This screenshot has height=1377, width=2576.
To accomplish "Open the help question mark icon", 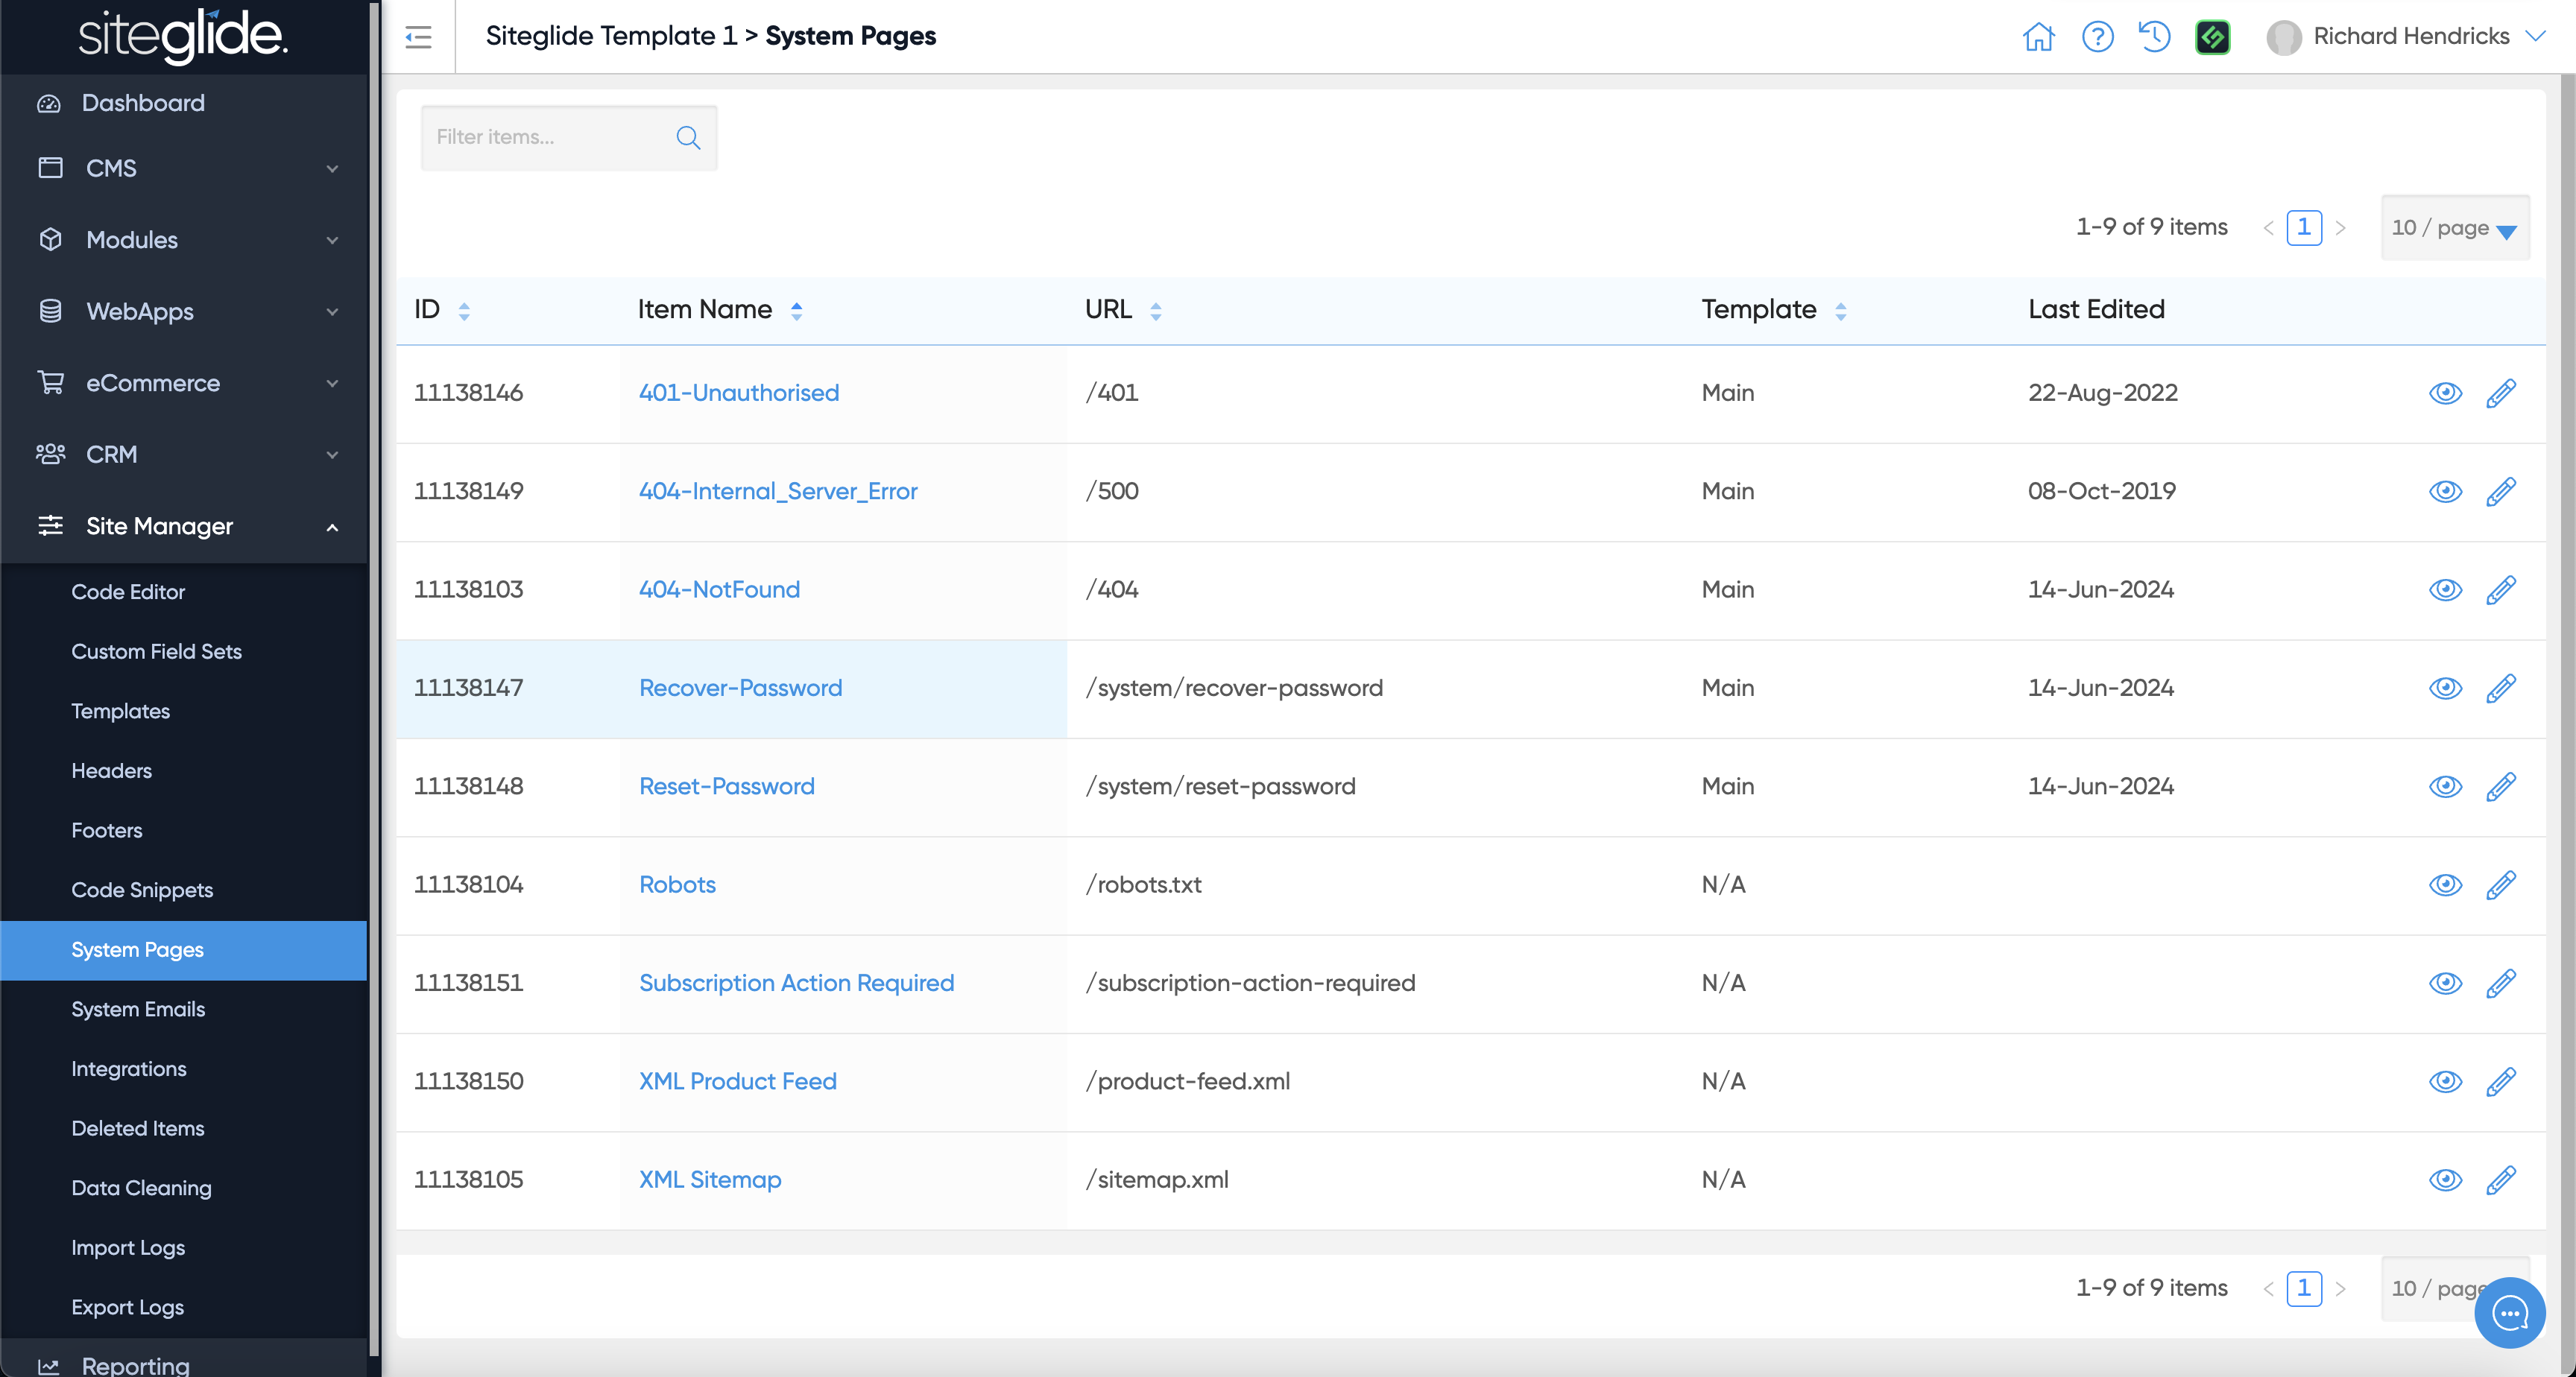I will 2097,37.
